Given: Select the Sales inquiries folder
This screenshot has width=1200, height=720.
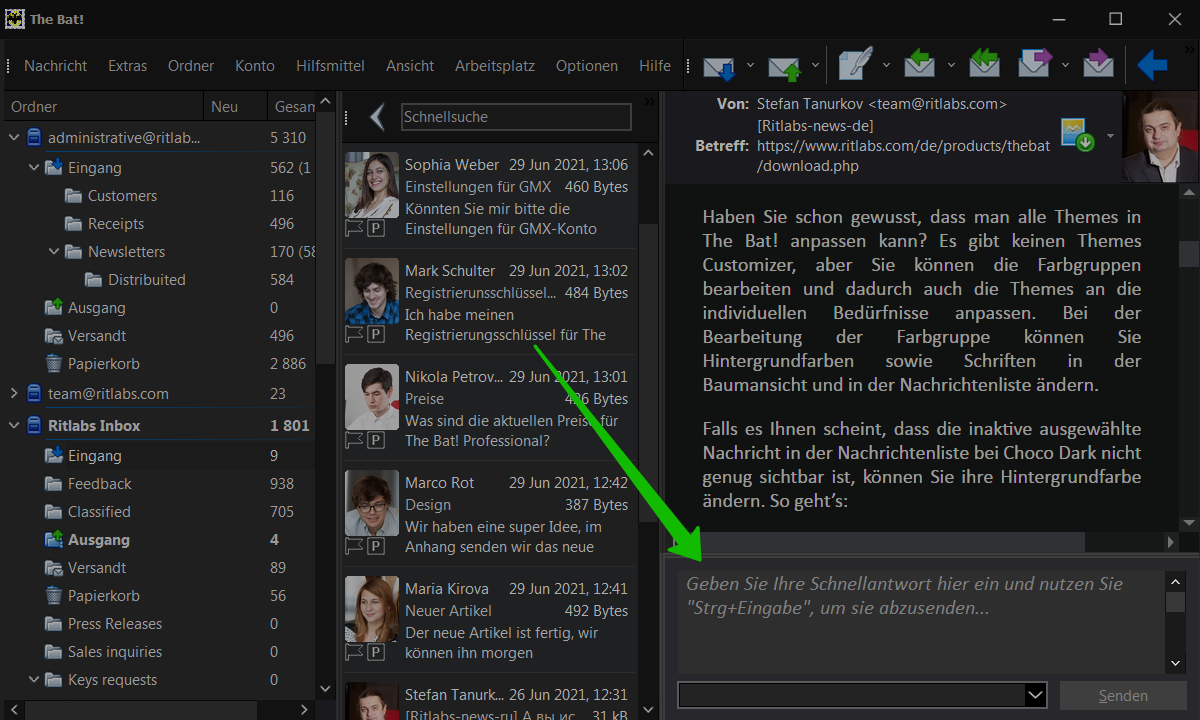Looking at the screenshot, I should [115, 651].
